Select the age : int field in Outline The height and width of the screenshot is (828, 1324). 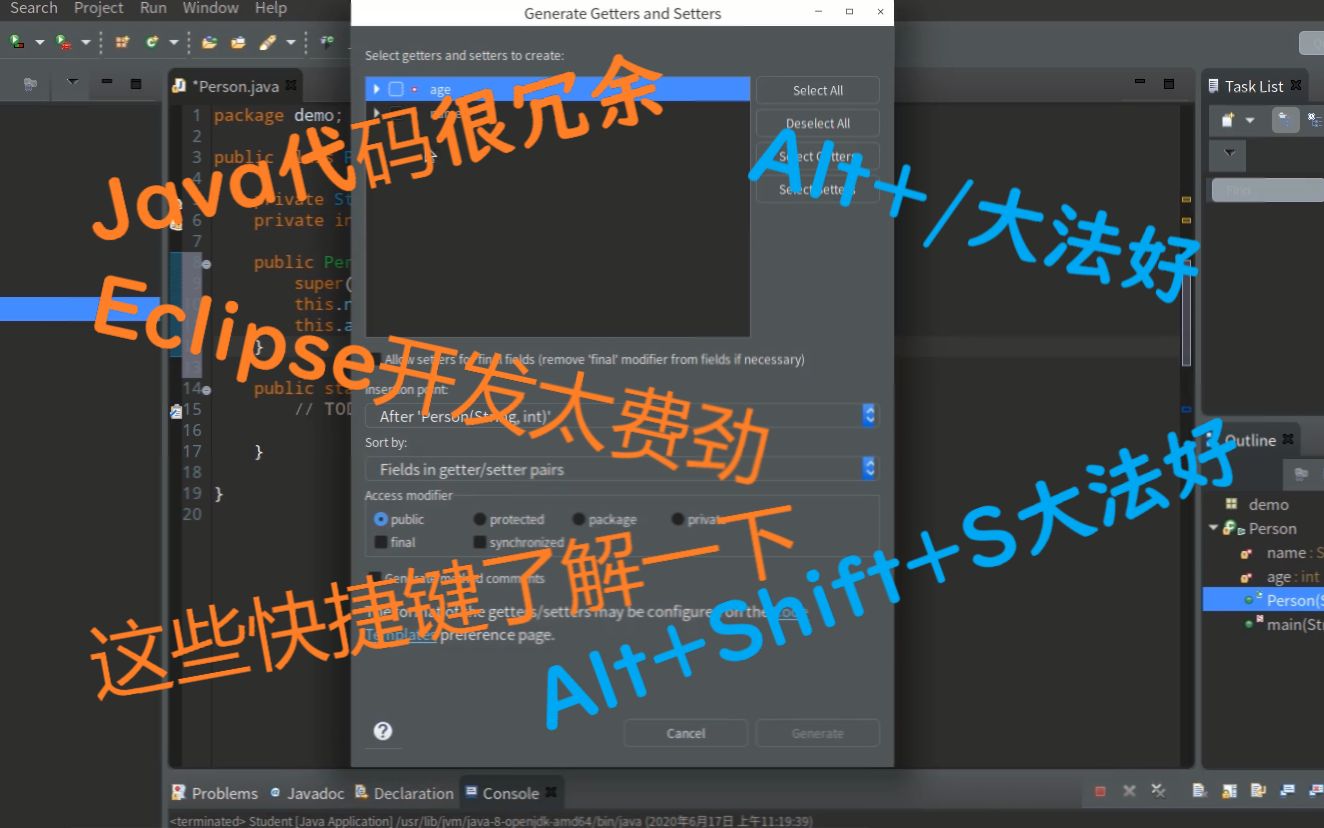click(1280, 577)
